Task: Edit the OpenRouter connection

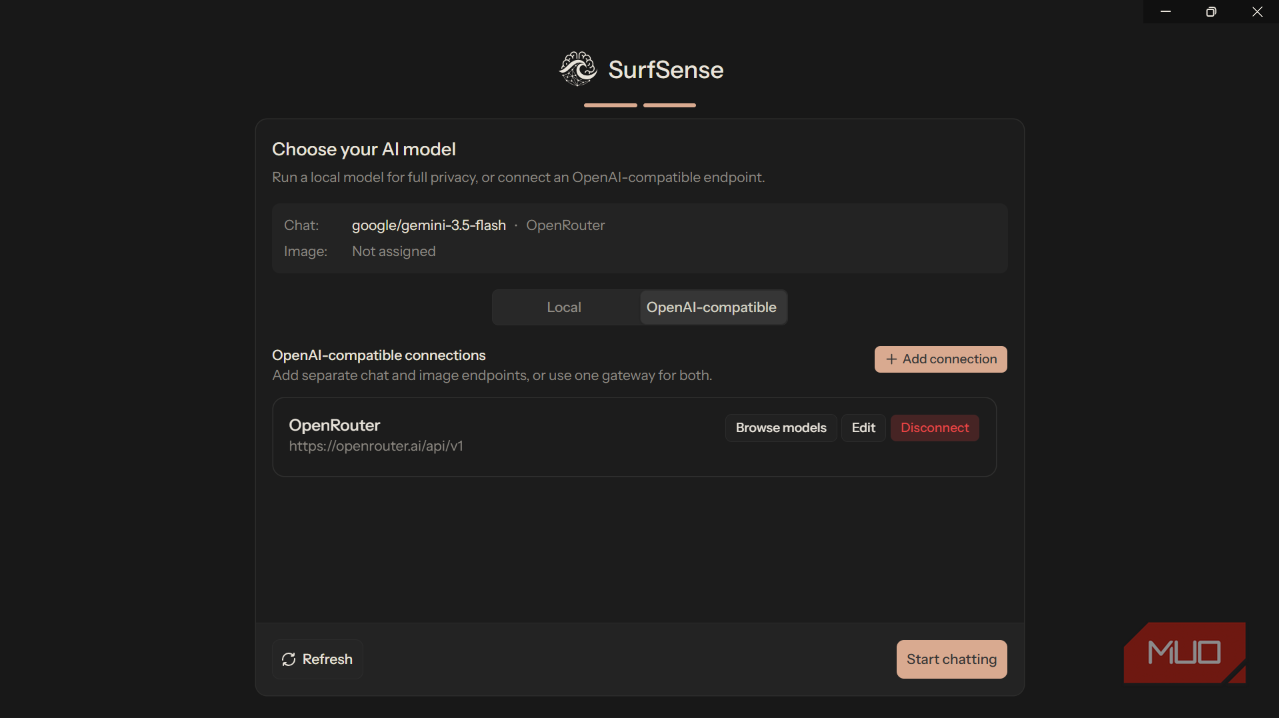Action: point(863,428)
